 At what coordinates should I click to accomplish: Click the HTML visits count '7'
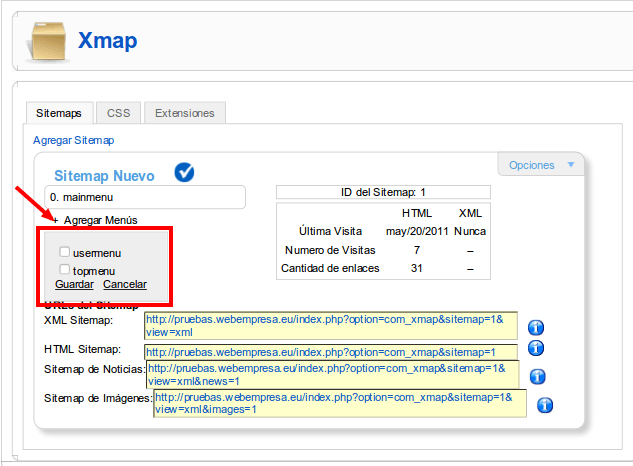click(417, 250)
